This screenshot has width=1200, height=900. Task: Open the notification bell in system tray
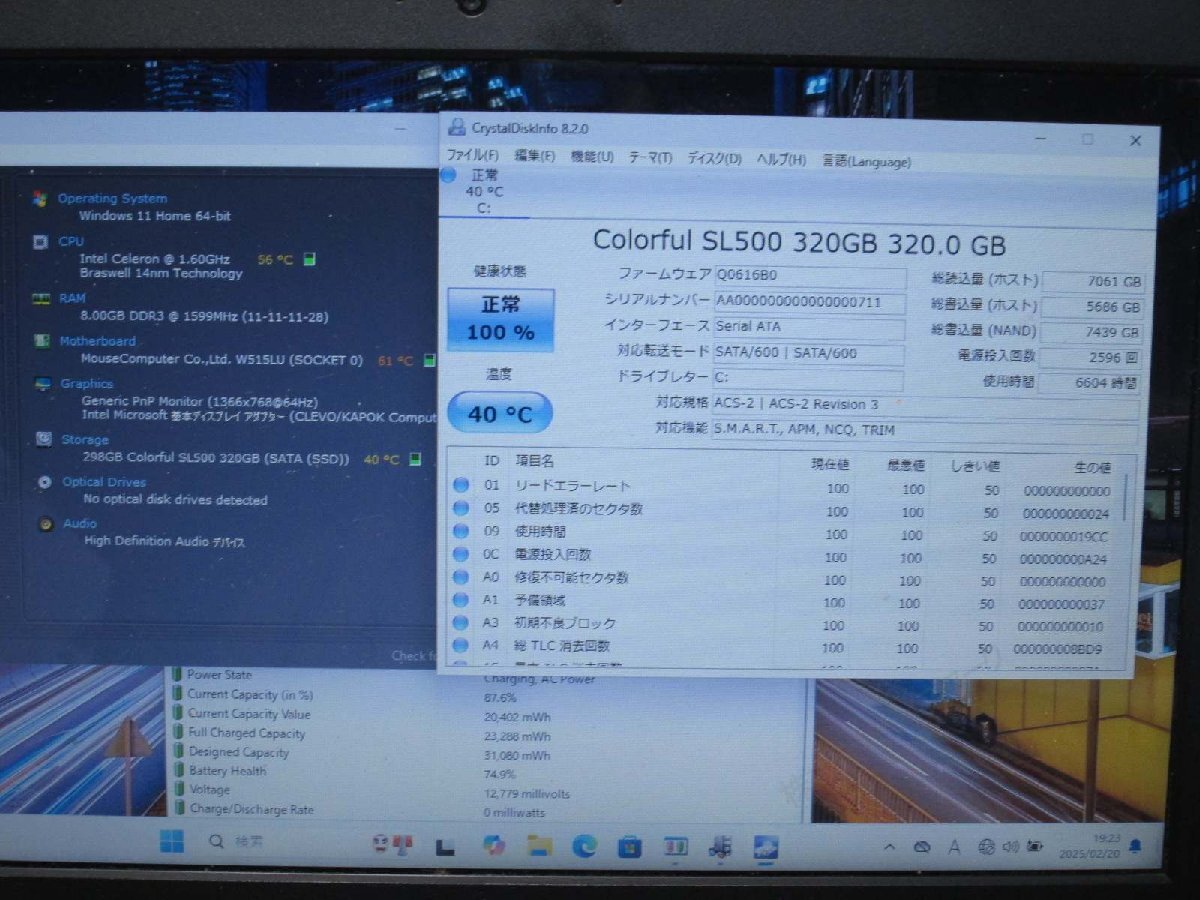click(x=1135, y=847)
